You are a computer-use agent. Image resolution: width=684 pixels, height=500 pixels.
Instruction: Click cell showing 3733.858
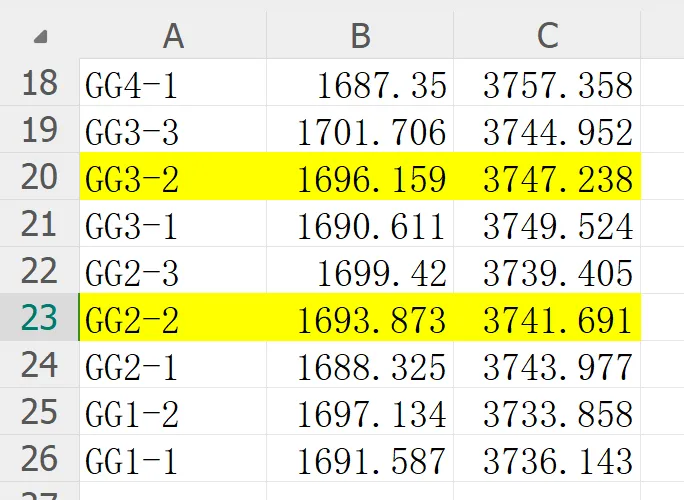547,411
